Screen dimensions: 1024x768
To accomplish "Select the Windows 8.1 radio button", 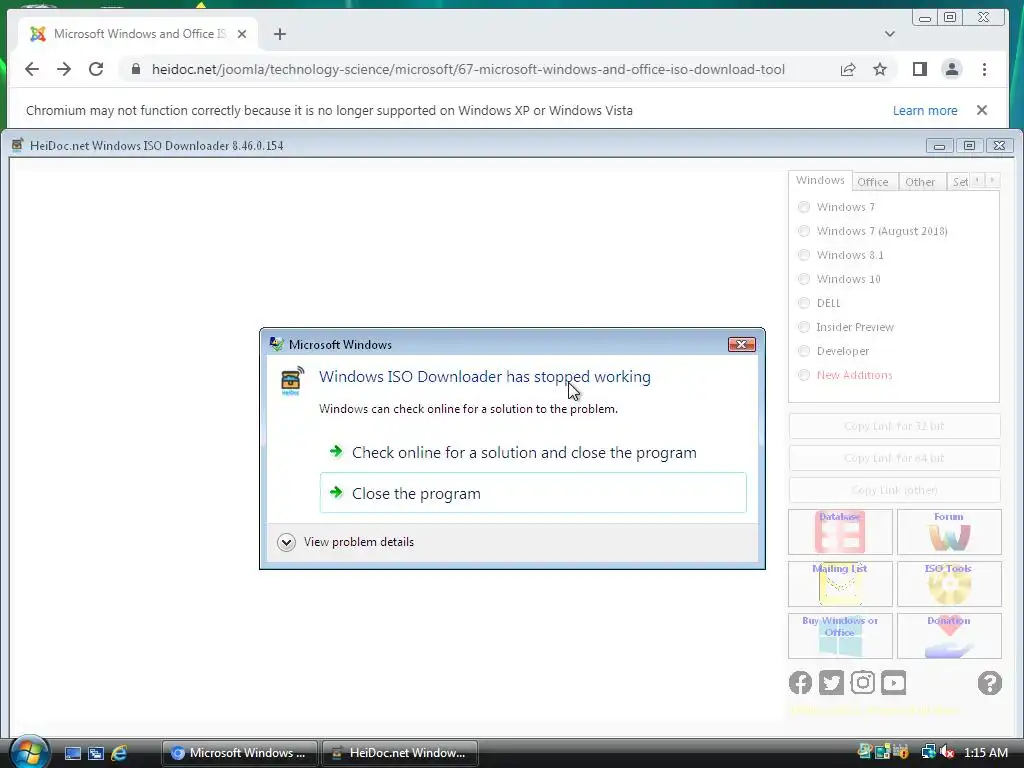I will coord(804,255).
